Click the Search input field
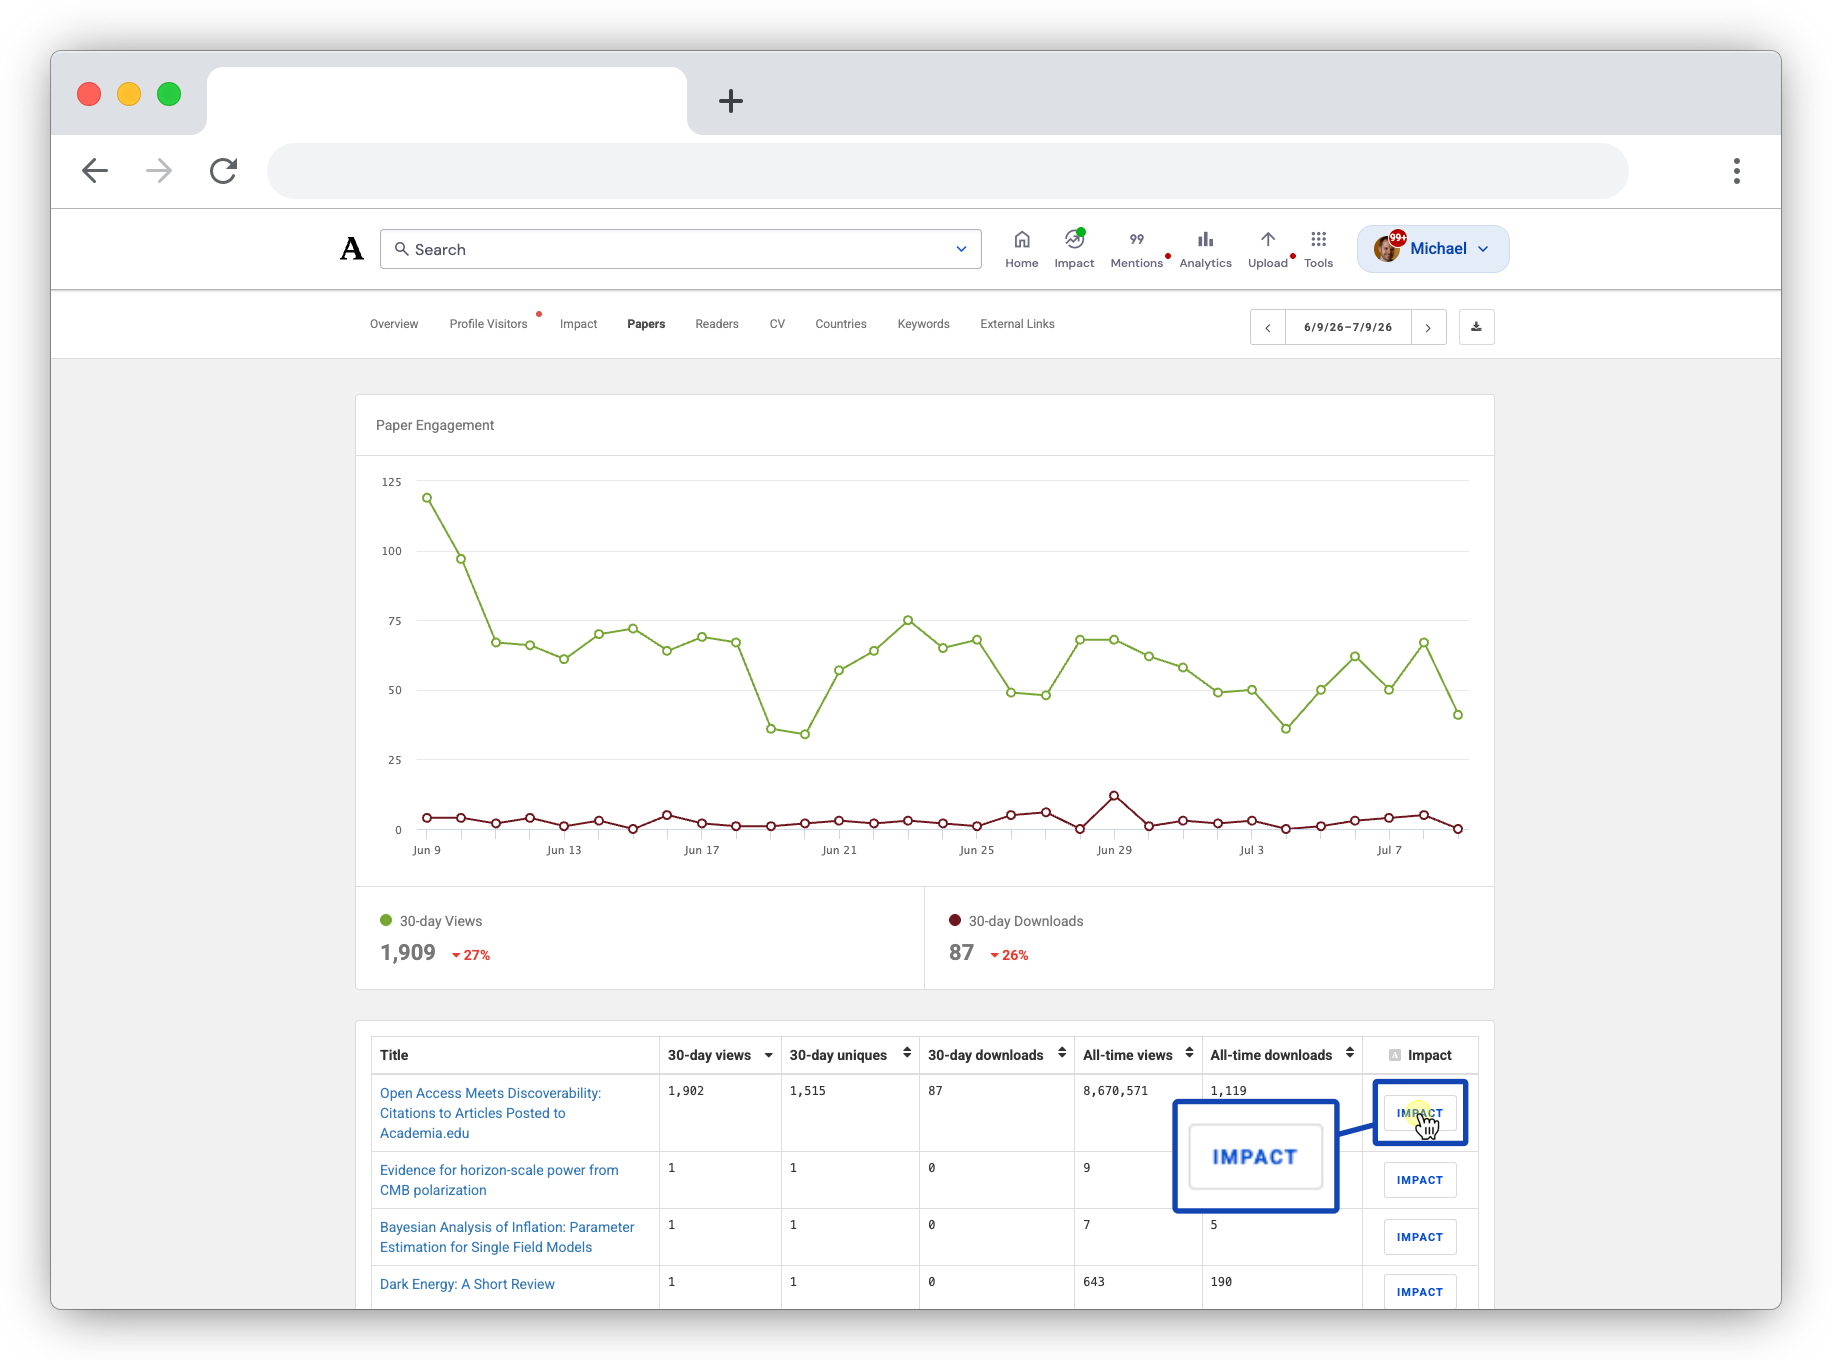 point(670,249)
